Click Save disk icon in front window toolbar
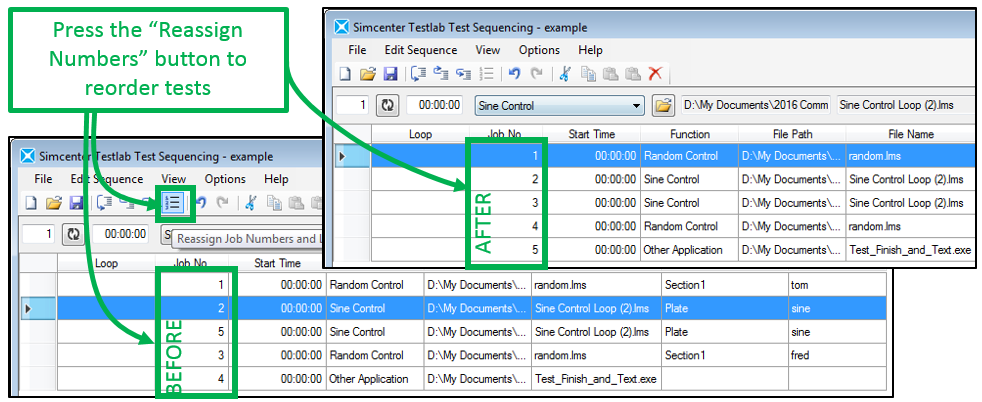 coord(390,75)
